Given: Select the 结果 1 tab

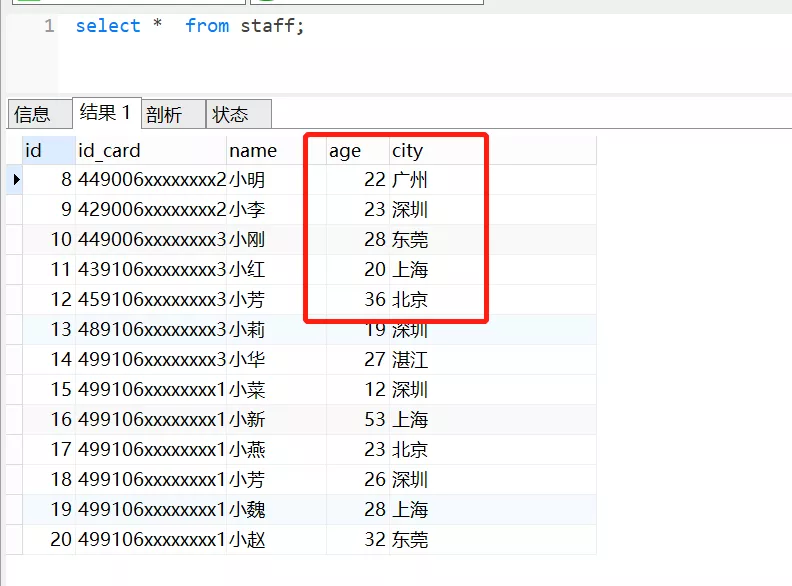Looking at the screenshot, I should [107, 113].
